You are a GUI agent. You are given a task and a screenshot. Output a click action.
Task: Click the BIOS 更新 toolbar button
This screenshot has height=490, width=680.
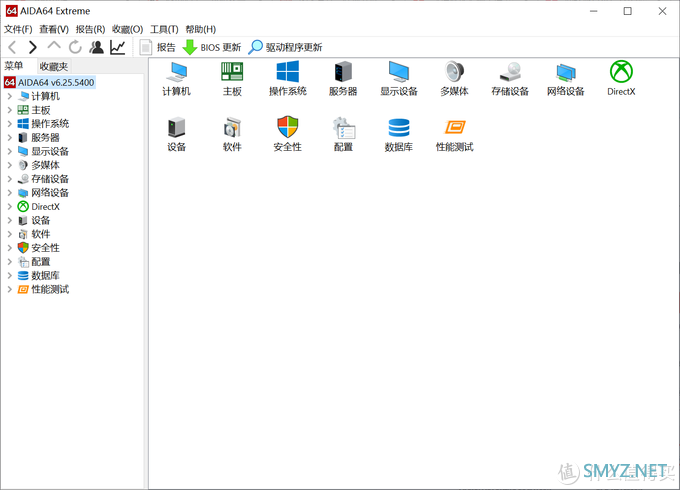coord(212,47)
